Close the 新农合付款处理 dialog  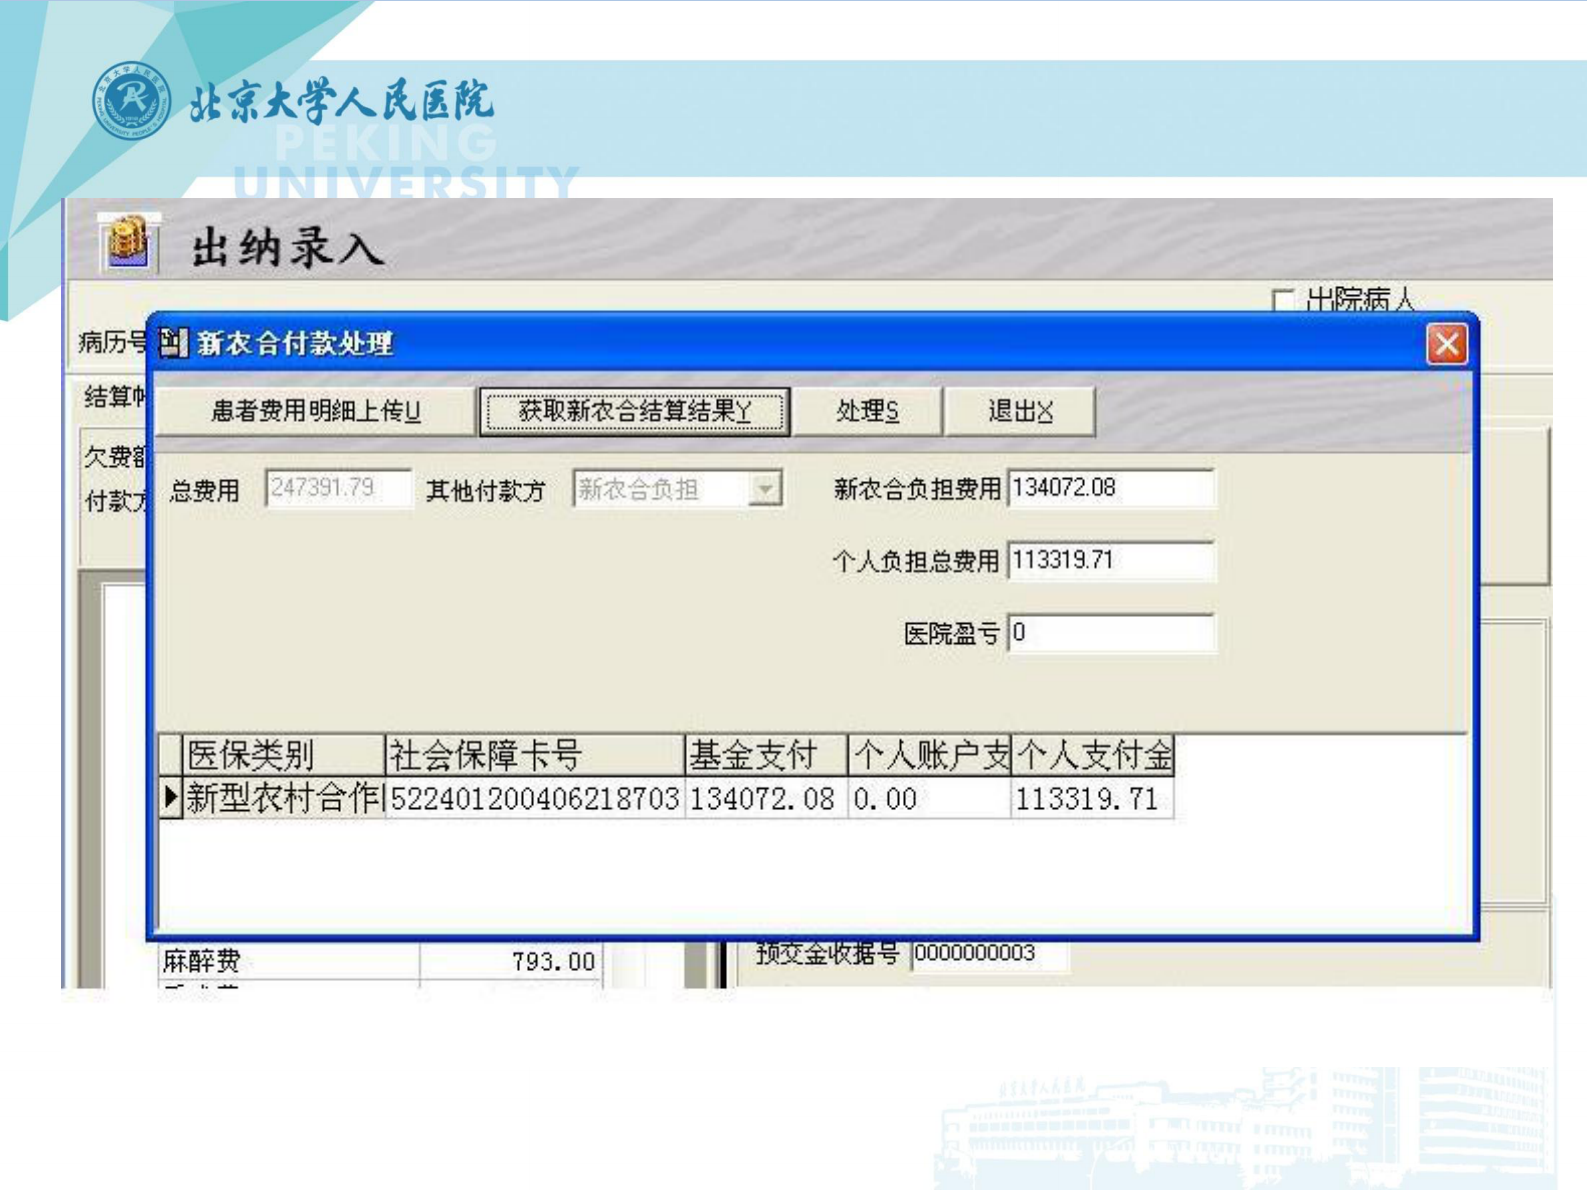1446,345
